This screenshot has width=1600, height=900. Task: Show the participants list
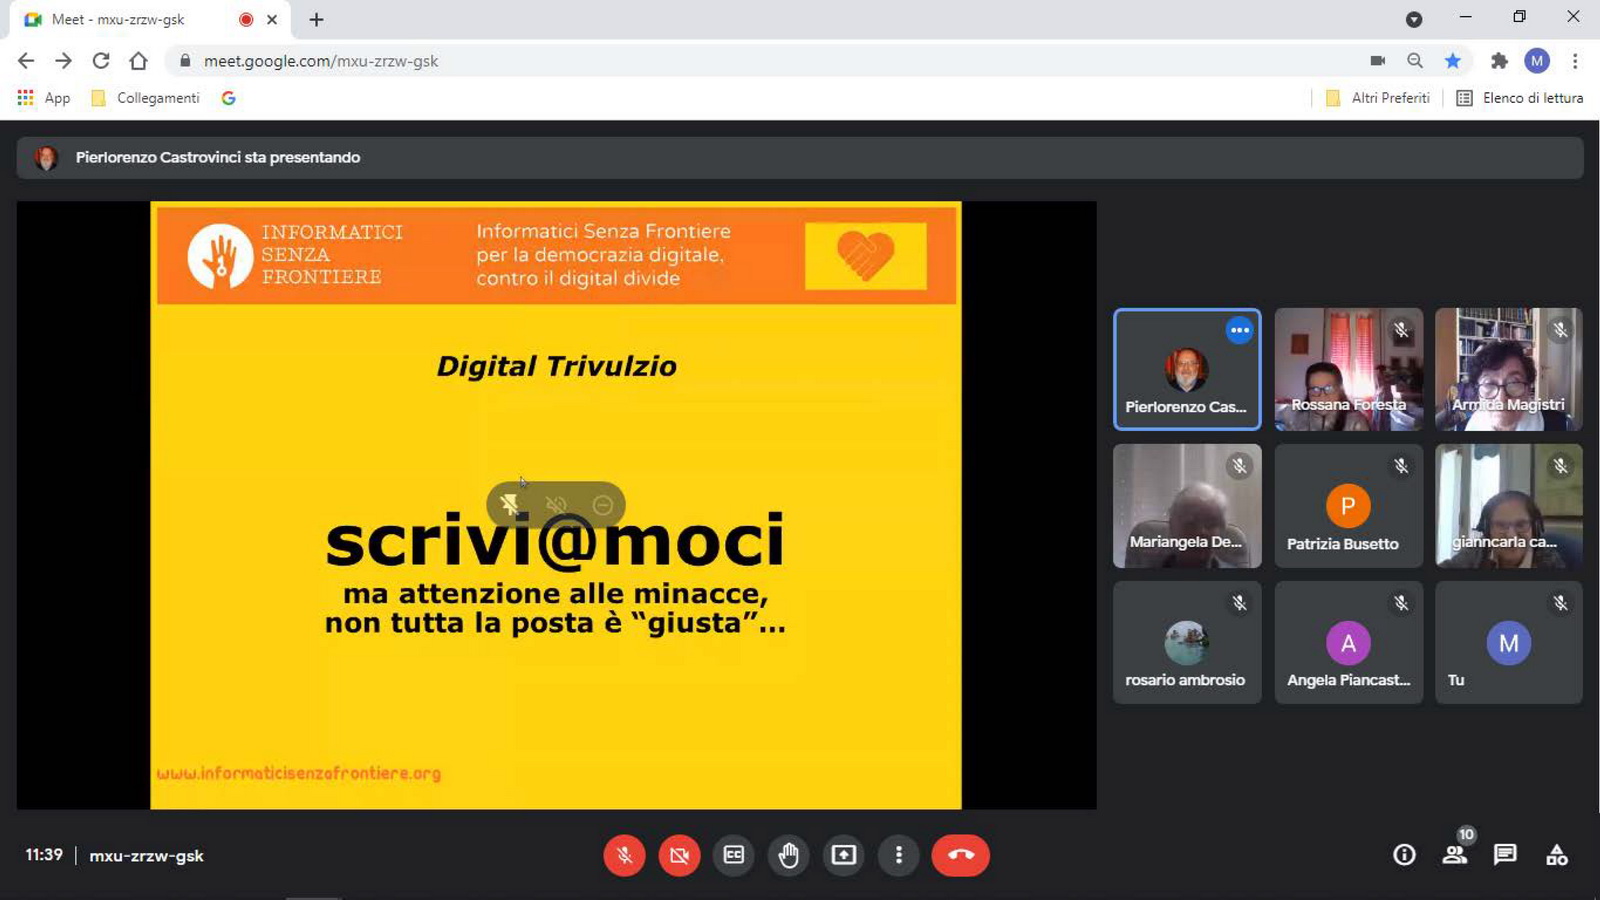coord(1455,855)
